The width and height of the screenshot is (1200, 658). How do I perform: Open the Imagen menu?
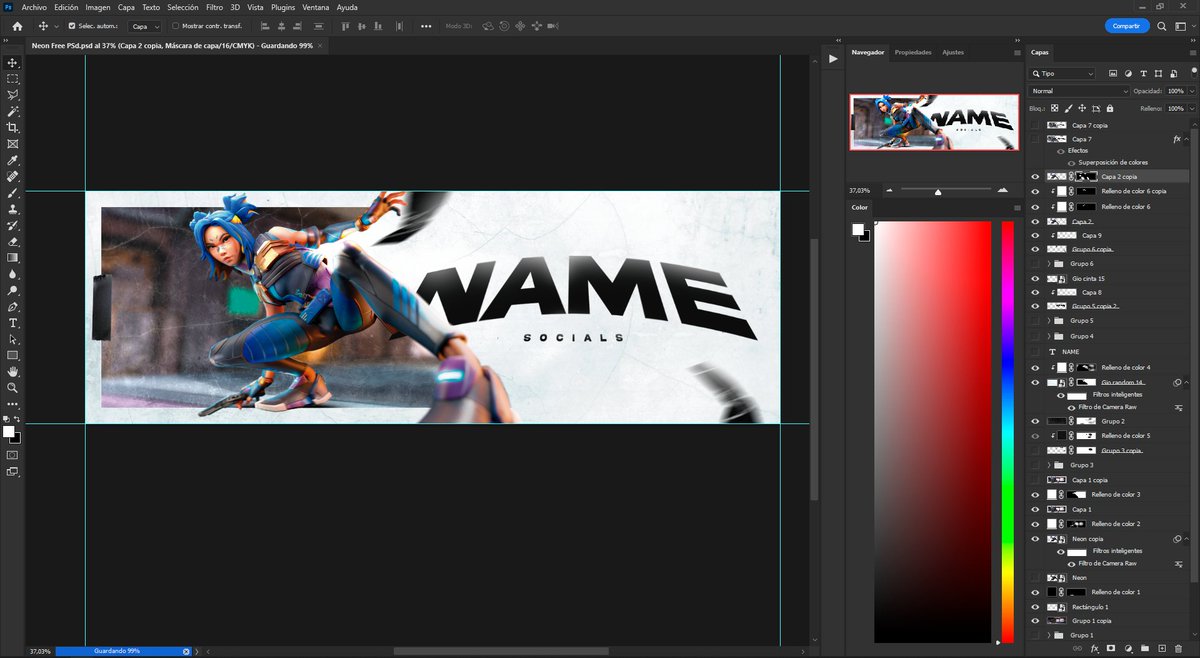point(98,7)
